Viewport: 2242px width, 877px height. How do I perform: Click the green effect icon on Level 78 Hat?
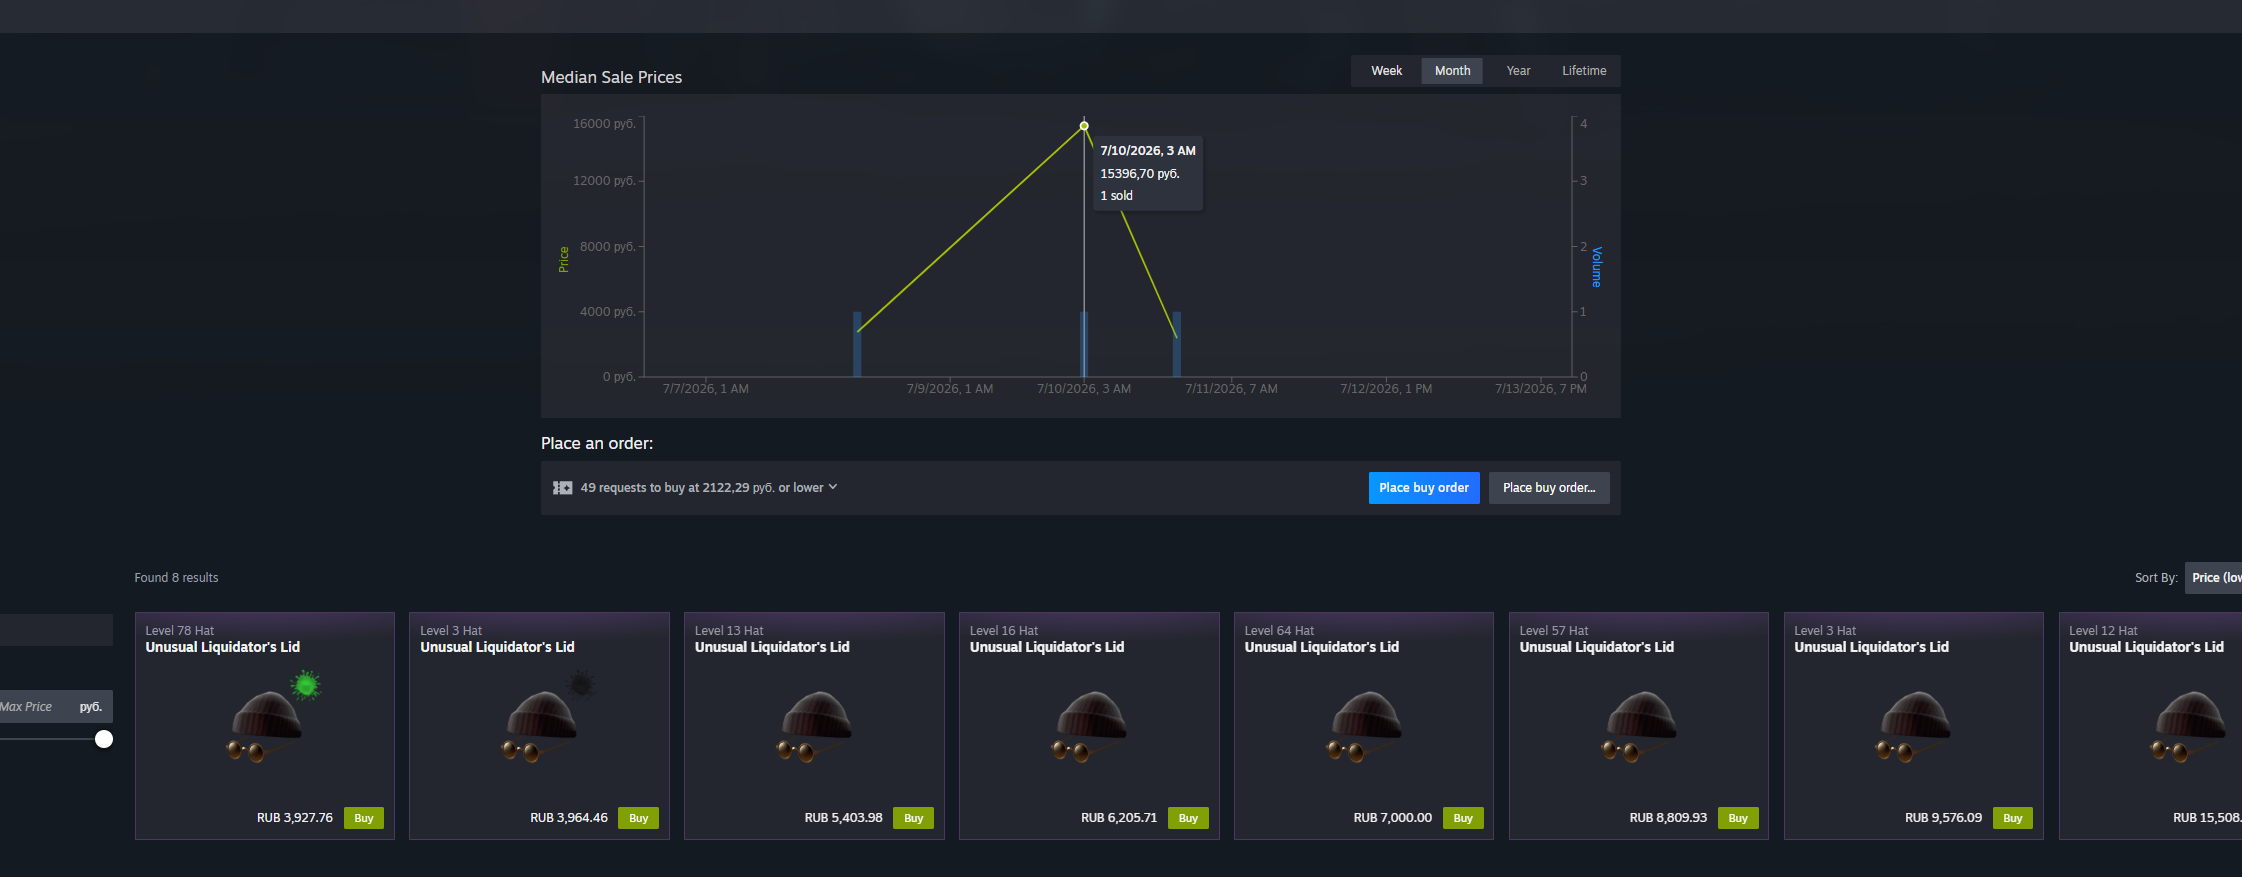[306, 685]
